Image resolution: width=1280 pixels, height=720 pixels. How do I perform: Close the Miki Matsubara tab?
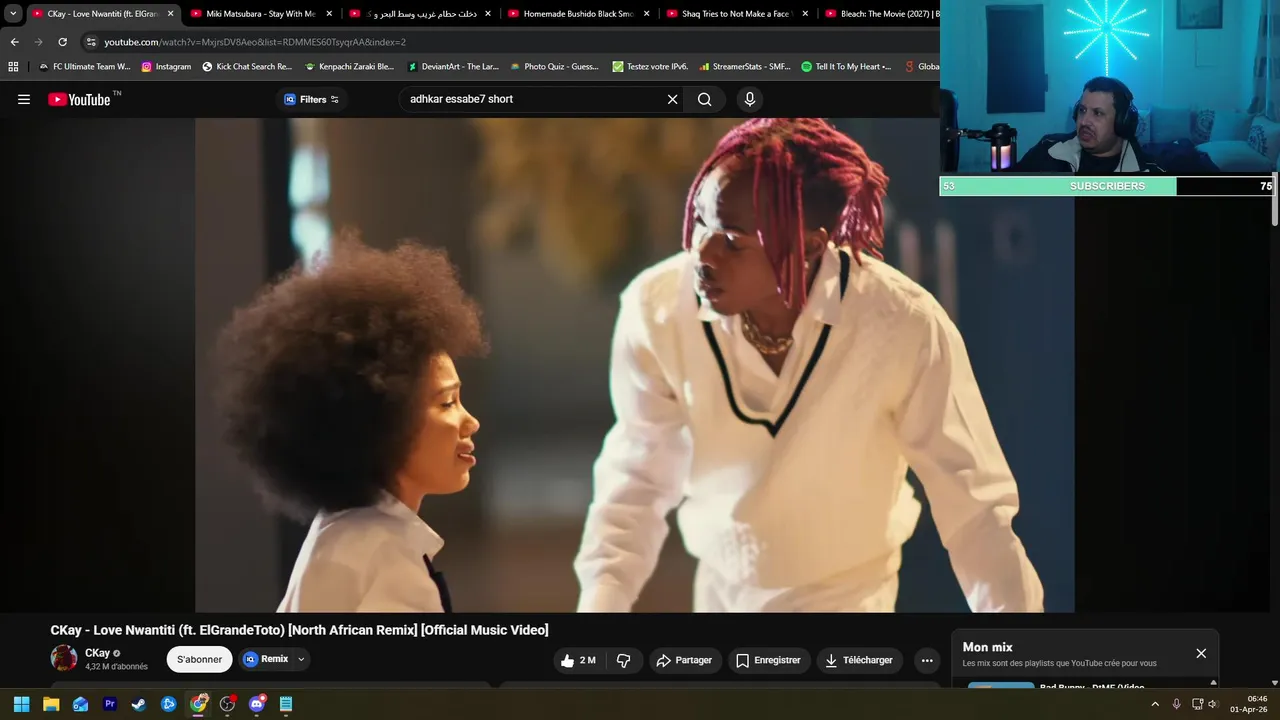coord(329,14)
